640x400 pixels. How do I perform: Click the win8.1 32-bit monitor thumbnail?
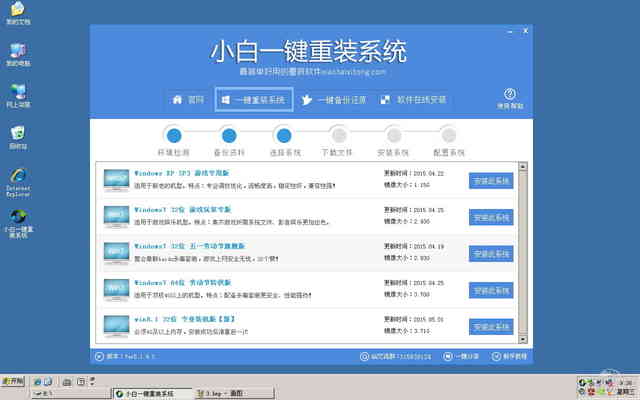point(116,326)
